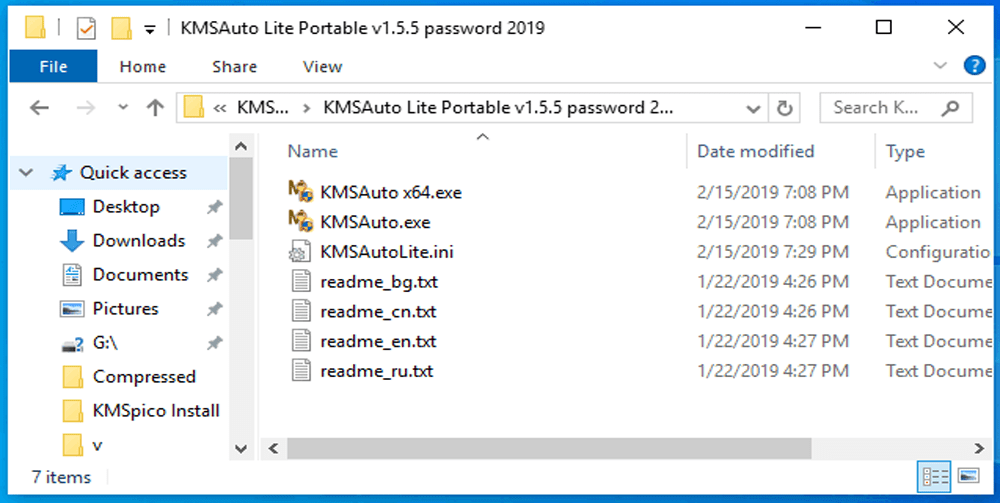This screenshot has width=1000, height=503.
Task: Open the File menu
Action: [x=53, y=67]
